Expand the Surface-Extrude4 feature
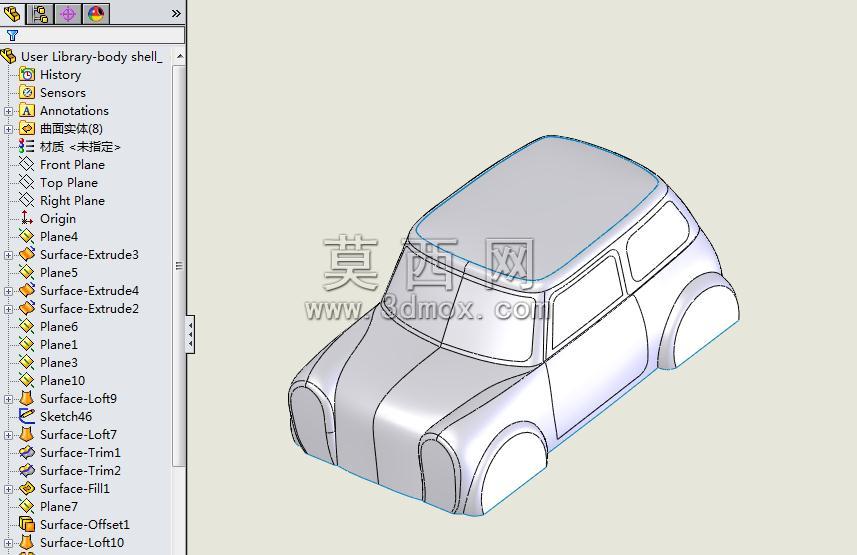 [8, 291]
